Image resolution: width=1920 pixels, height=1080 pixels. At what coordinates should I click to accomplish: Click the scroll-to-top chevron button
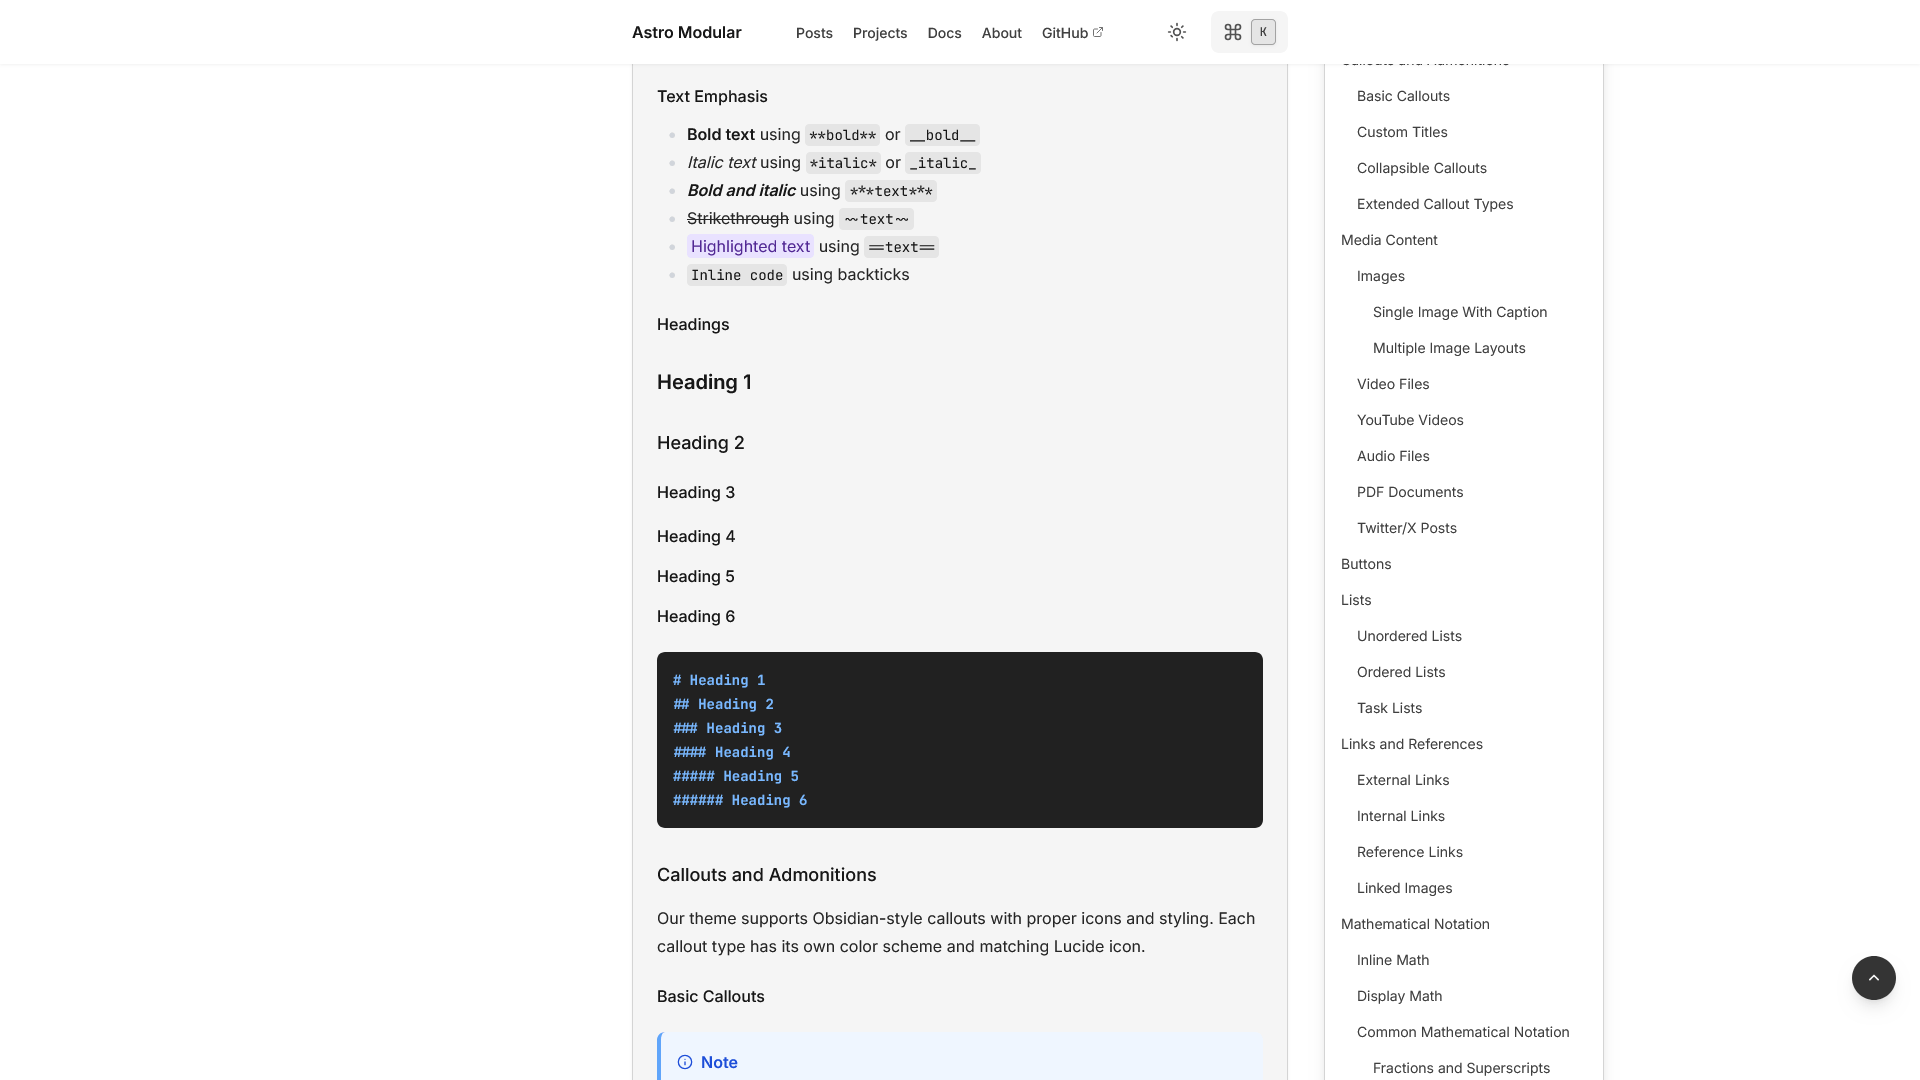click(1873, 978)
